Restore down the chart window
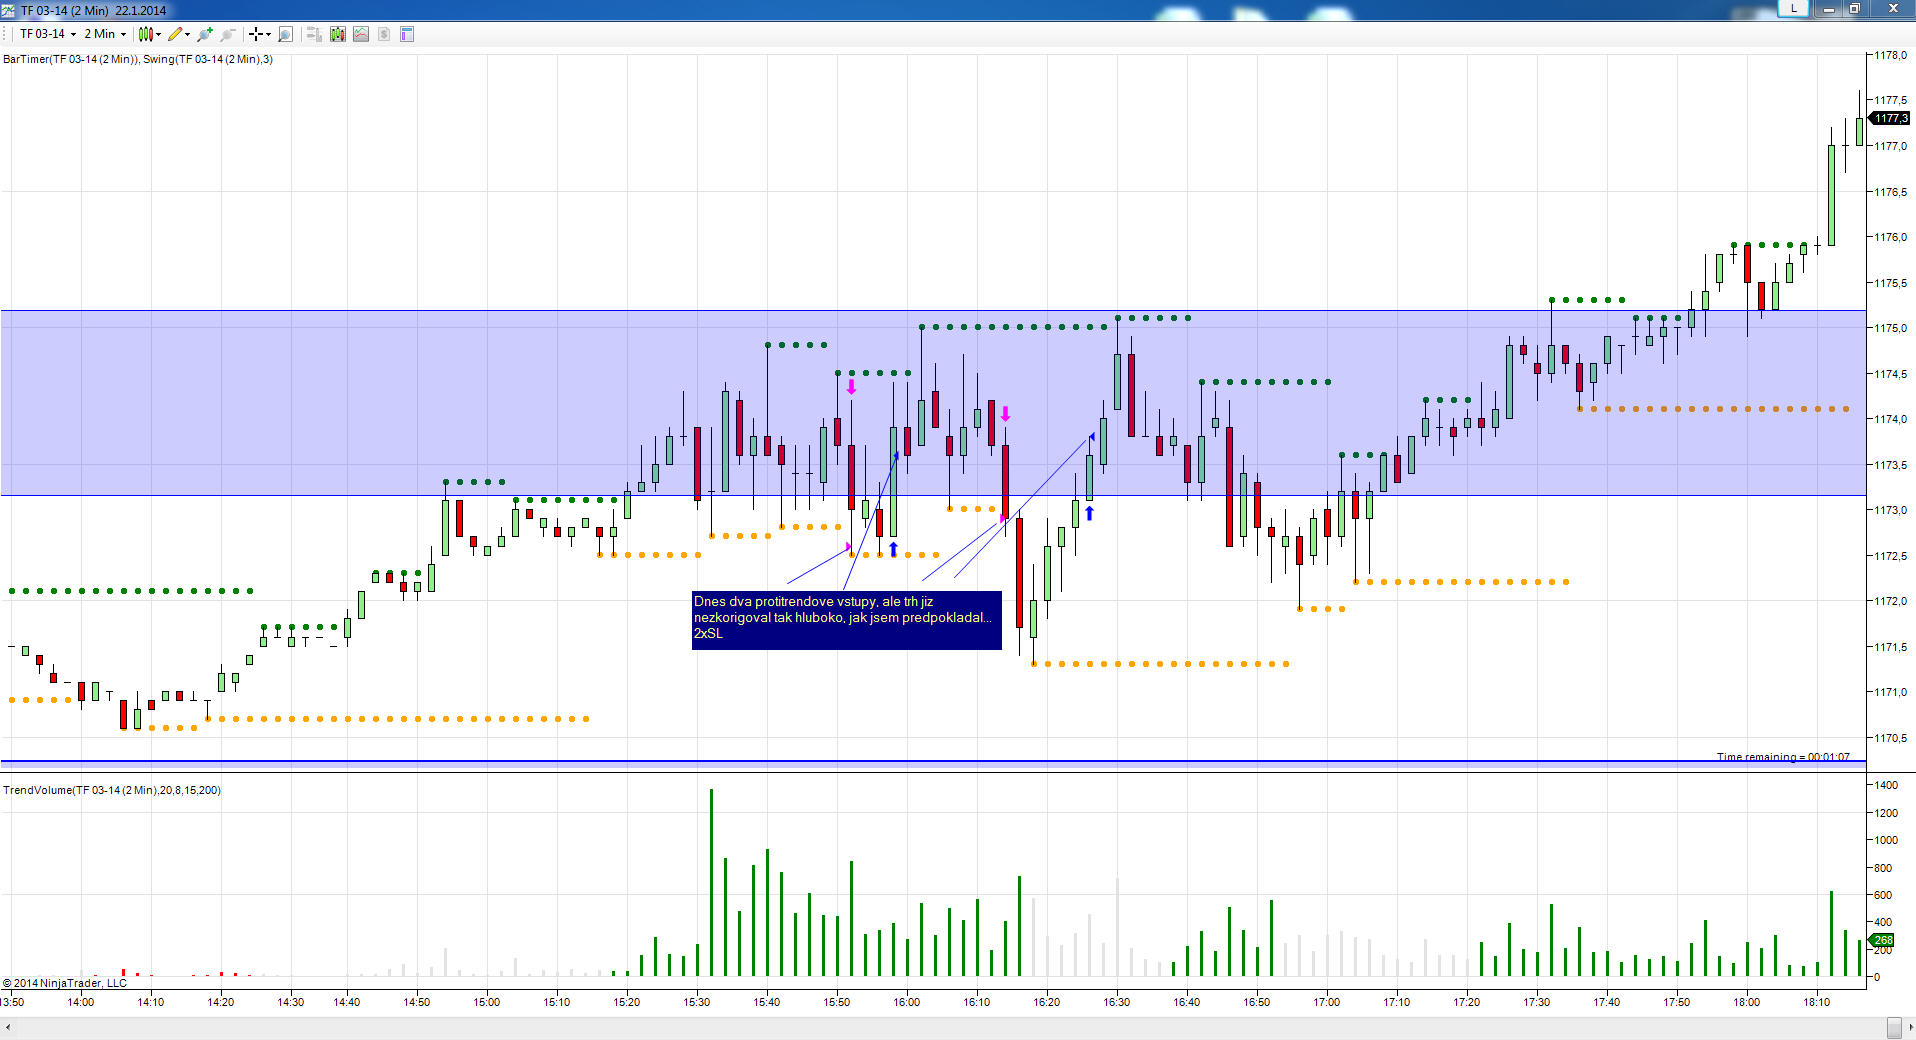 [1854, 9]
